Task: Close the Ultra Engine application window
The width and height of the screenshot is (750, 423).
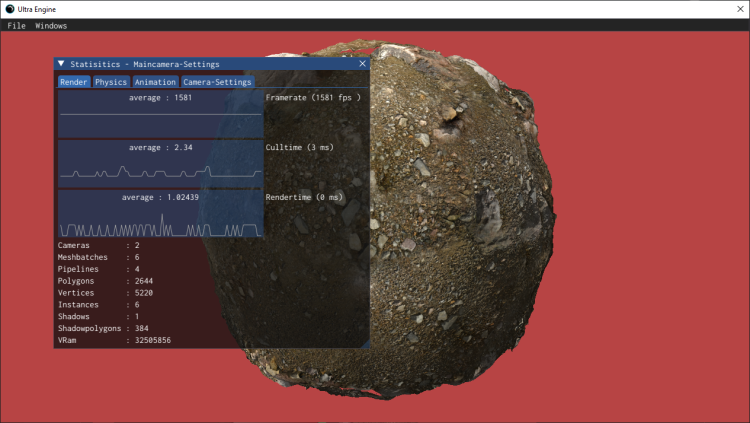Action: coord(732,8)
